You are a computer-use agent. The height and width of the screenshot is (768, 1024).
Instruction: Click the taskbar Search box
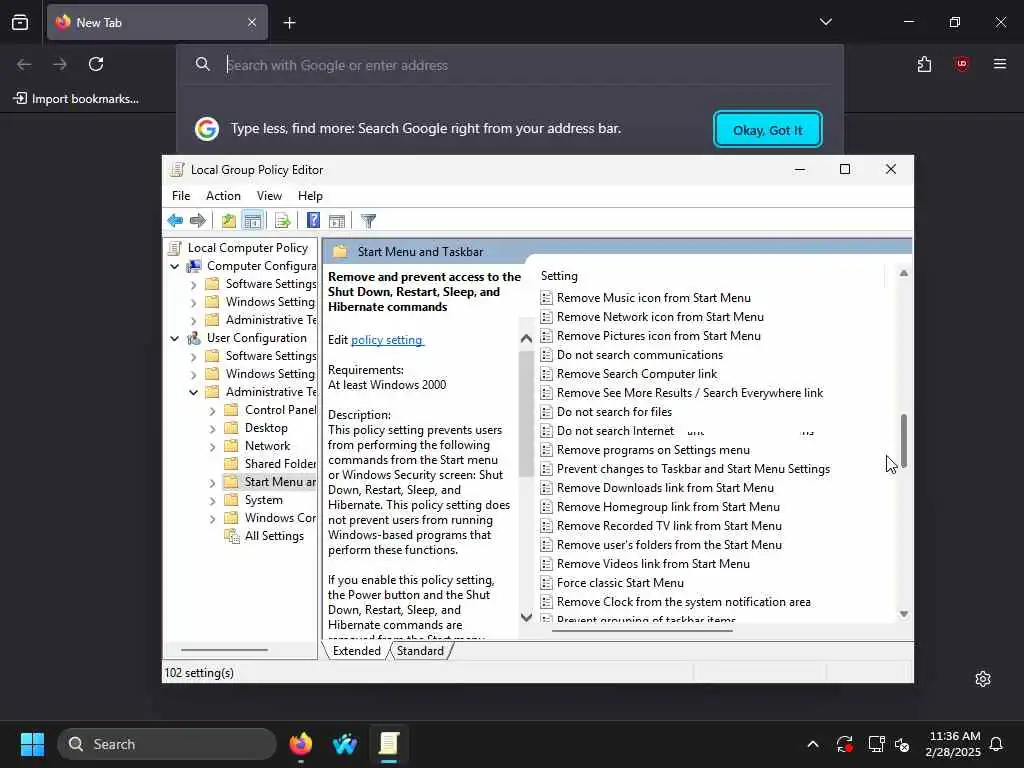[x=167, y=744]
